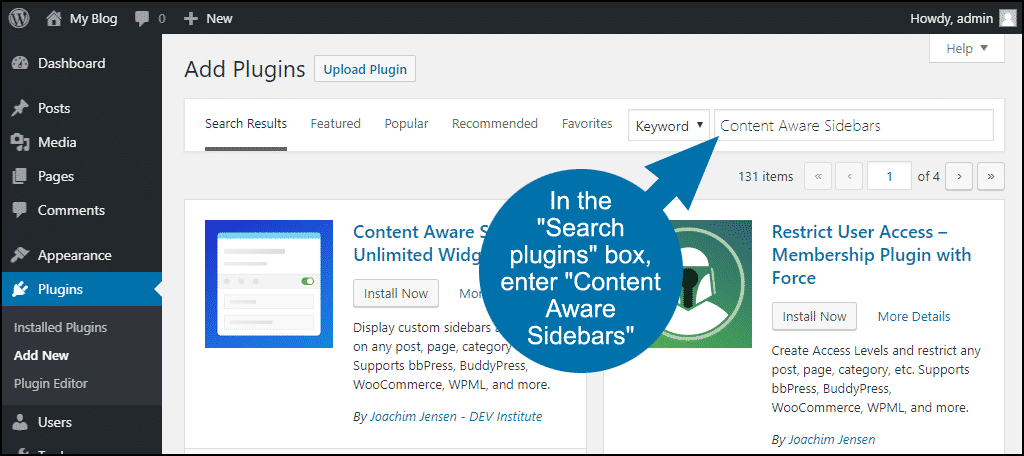The height and width of the screenshot is (456, 1024).
Task: Click the Dashboard gauge icon
Action: [21, 63]
